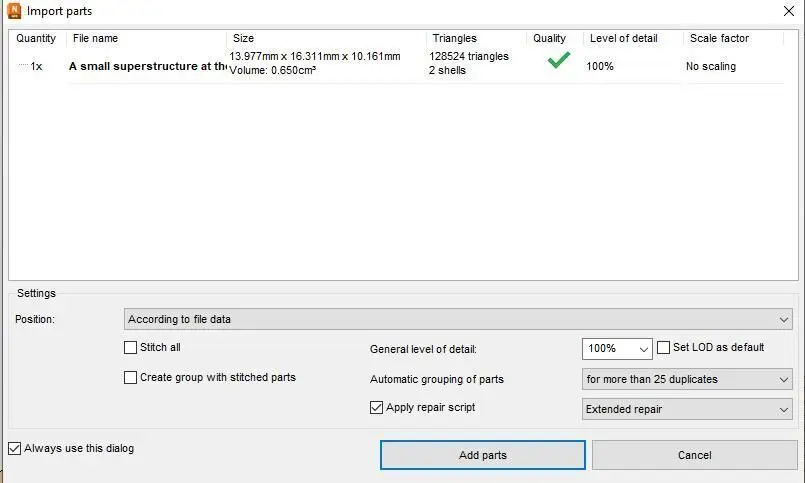Screen dimensions: 805x483
Task: Click the Netfabb app icon in title bar
Action: point(14,12)
